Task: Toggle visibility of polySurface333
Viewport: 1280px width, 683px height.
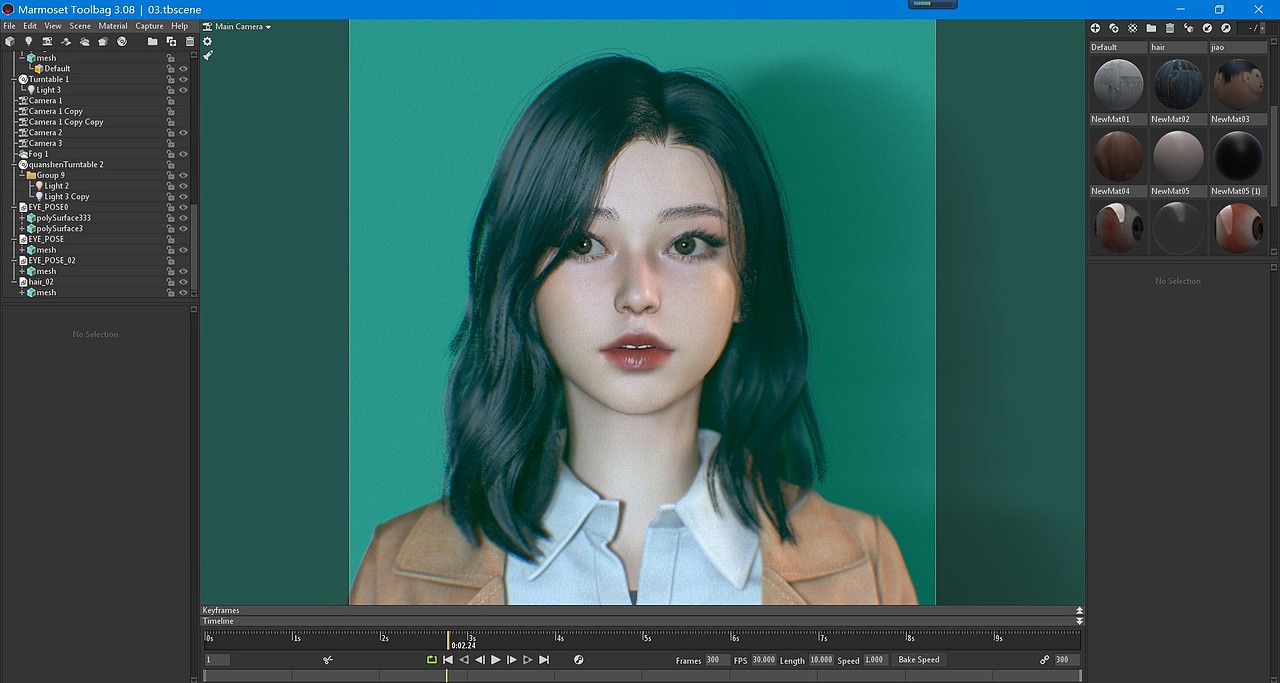Action: pyautogui.click(x=183, y=218)
